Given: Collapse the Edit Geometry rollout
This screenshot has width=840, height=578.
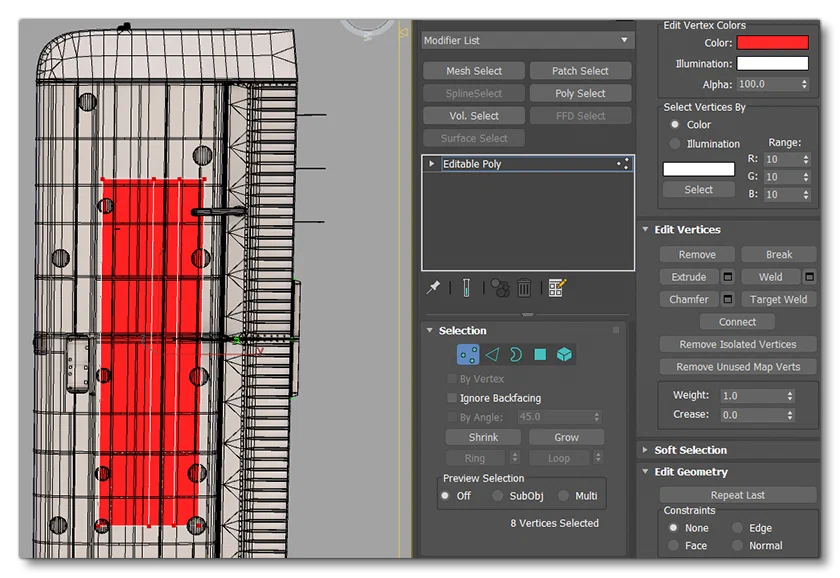Looking at the screenshot, I should pyautogui.click(x=646, y=472).
